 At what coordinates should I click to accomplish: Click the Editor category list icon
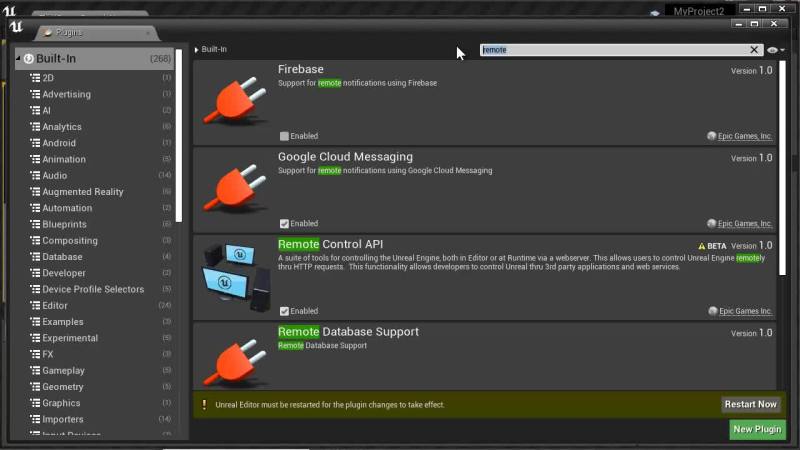click(x=35, y=306)
